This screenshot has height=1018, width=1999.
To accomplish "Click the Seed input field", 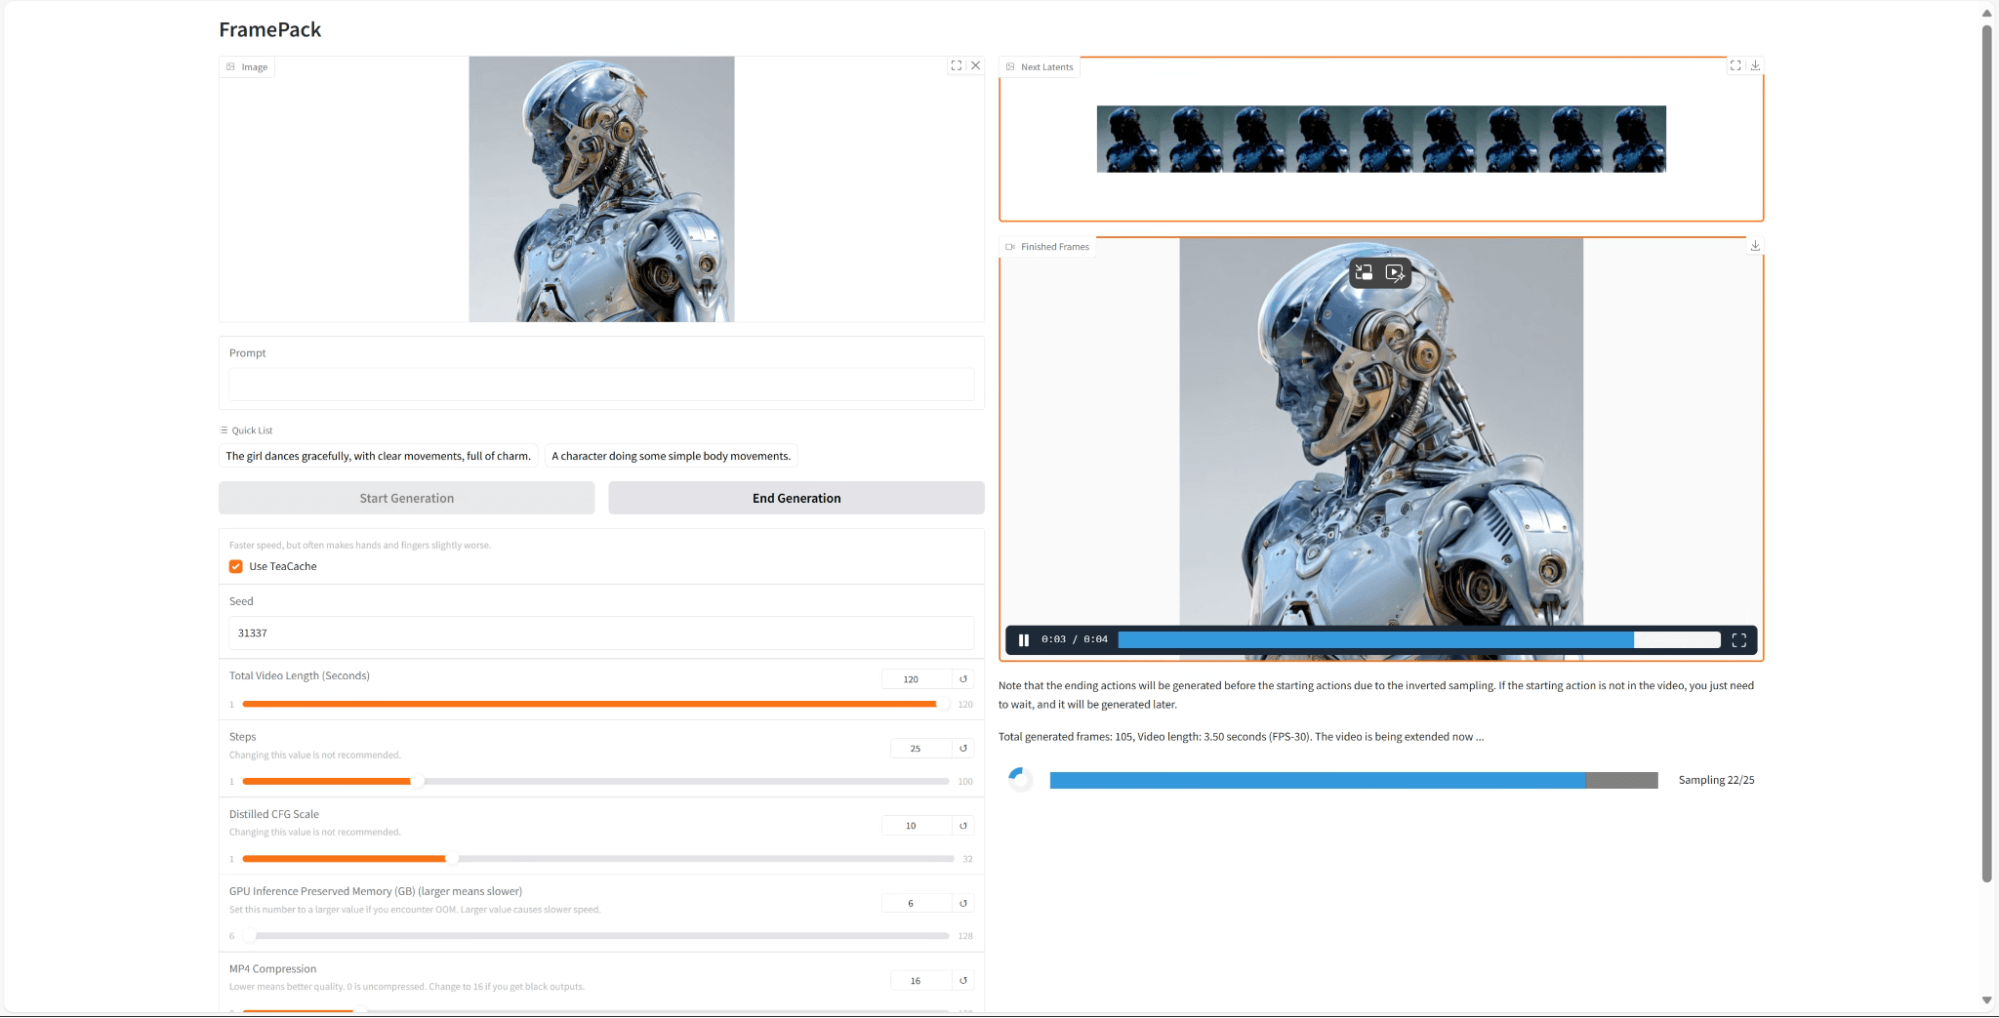I will 601,633.
